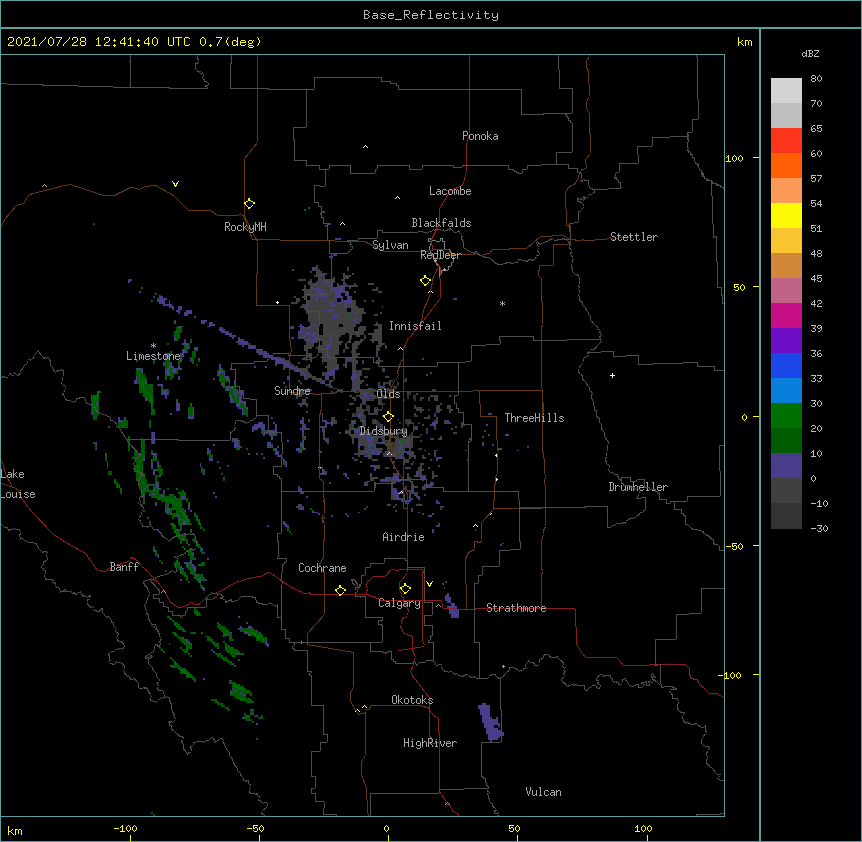Image resolution: width=862 pixels, height=842 pixels.
Task: Click the dBZ legend heading
Action: tap(810, 53)
